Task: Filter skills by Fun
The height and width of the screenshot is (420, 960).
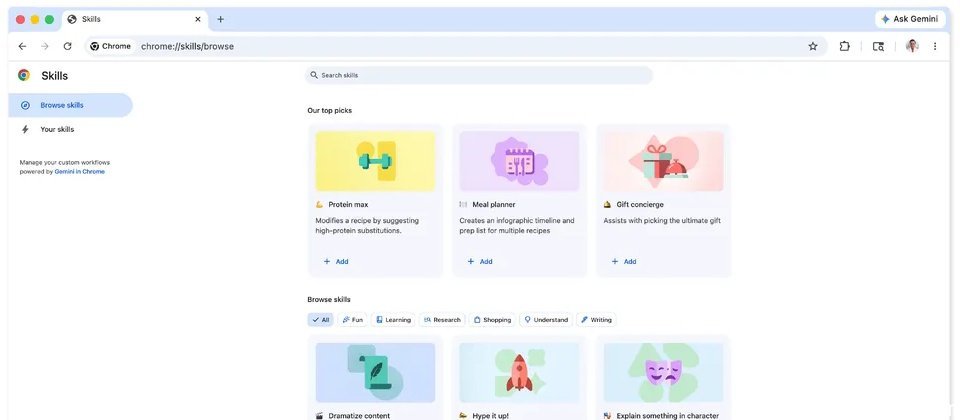Action: coord(352,320)
